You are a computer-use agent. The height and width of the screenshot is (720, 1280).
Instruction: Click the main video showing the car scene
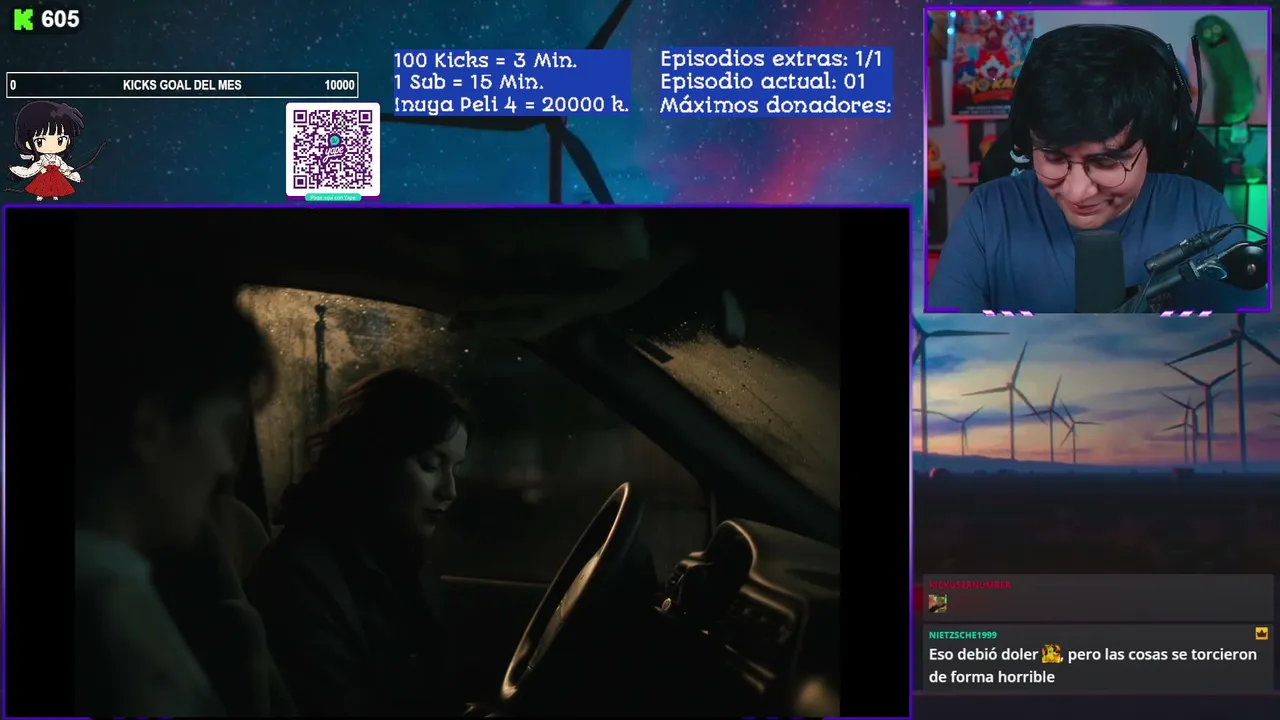tap(458, 462)
